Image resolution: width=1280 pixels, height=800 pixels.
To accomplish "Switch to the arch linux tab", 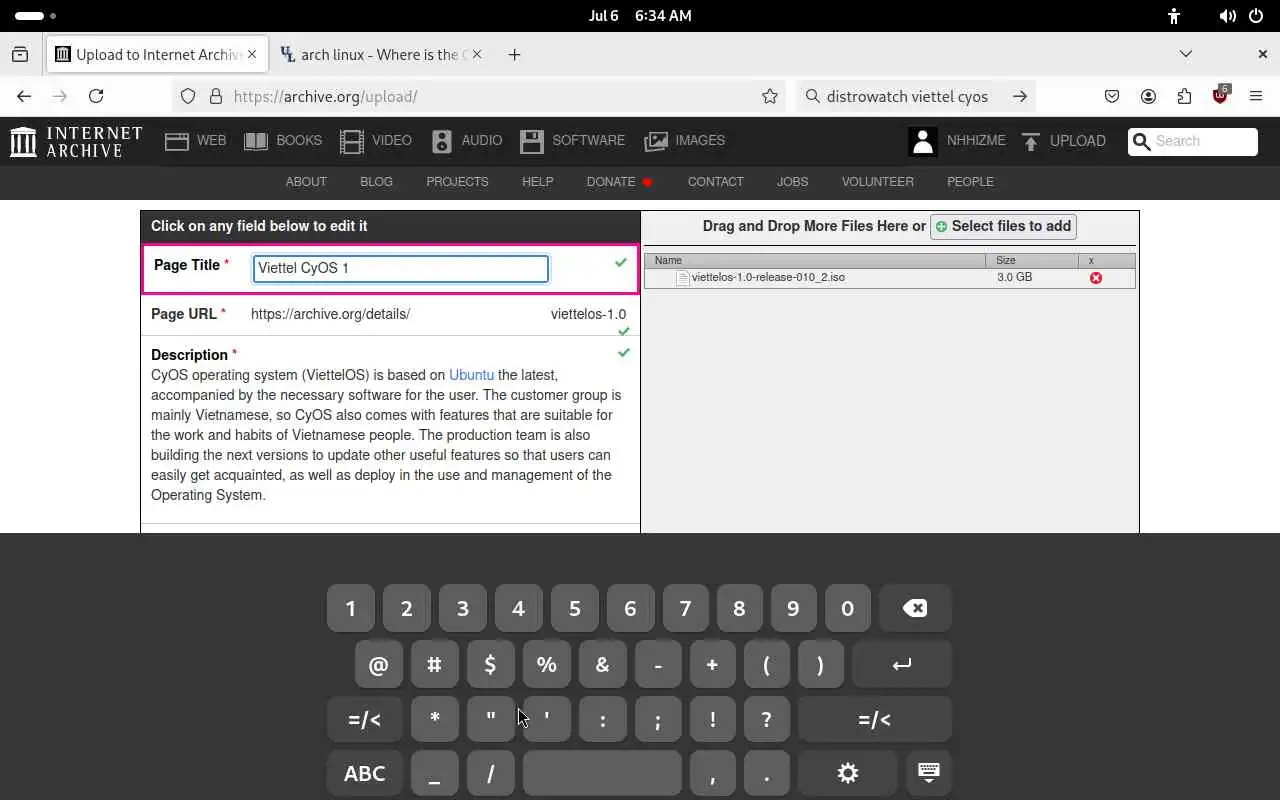I will (x=379, y=54).
